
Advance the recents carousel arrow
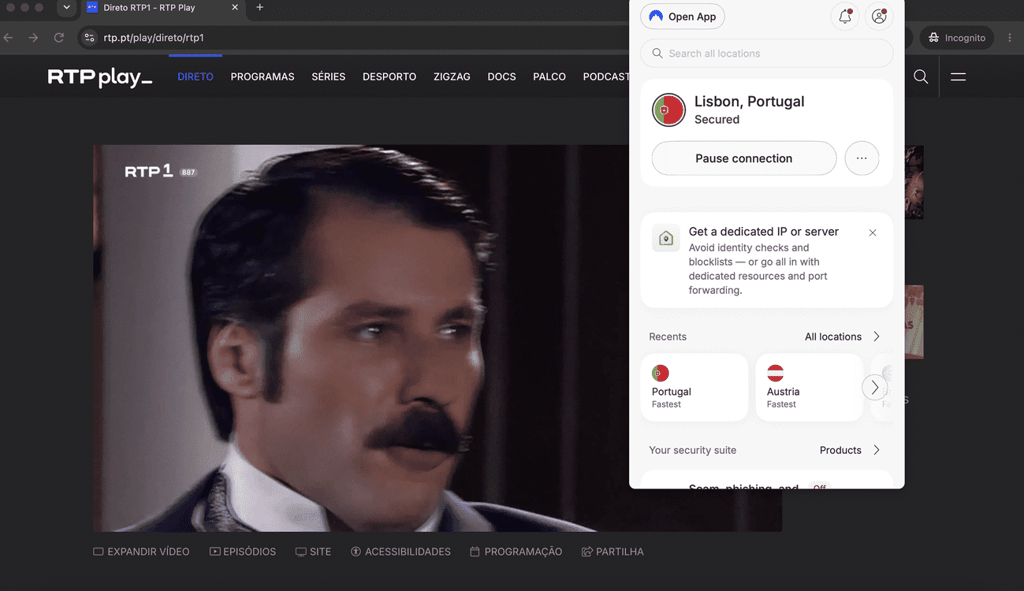point(874,387)
